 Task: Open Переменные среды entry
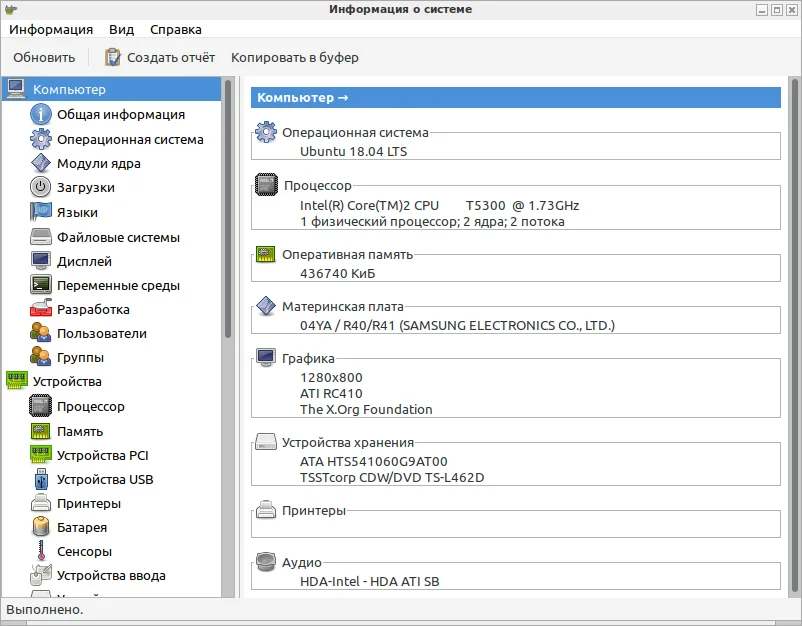click(118, 285)
